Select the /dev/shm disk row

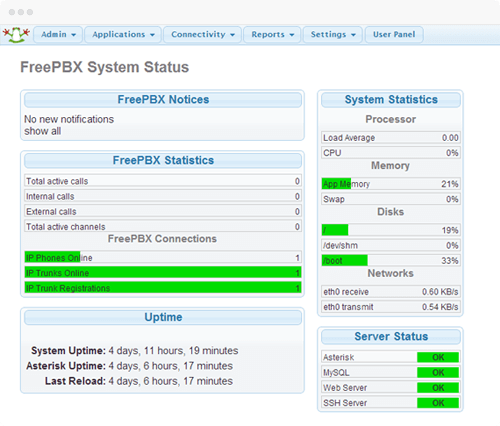[x=391, y=245]
